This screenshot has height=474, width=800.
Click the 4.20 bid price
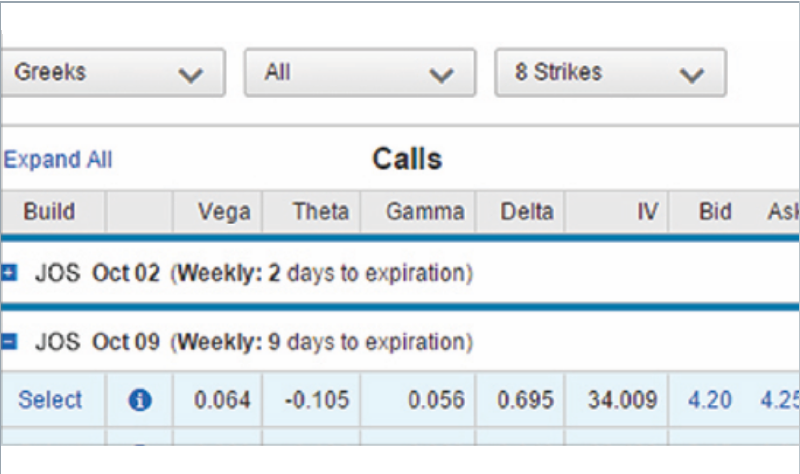point(710,400)
